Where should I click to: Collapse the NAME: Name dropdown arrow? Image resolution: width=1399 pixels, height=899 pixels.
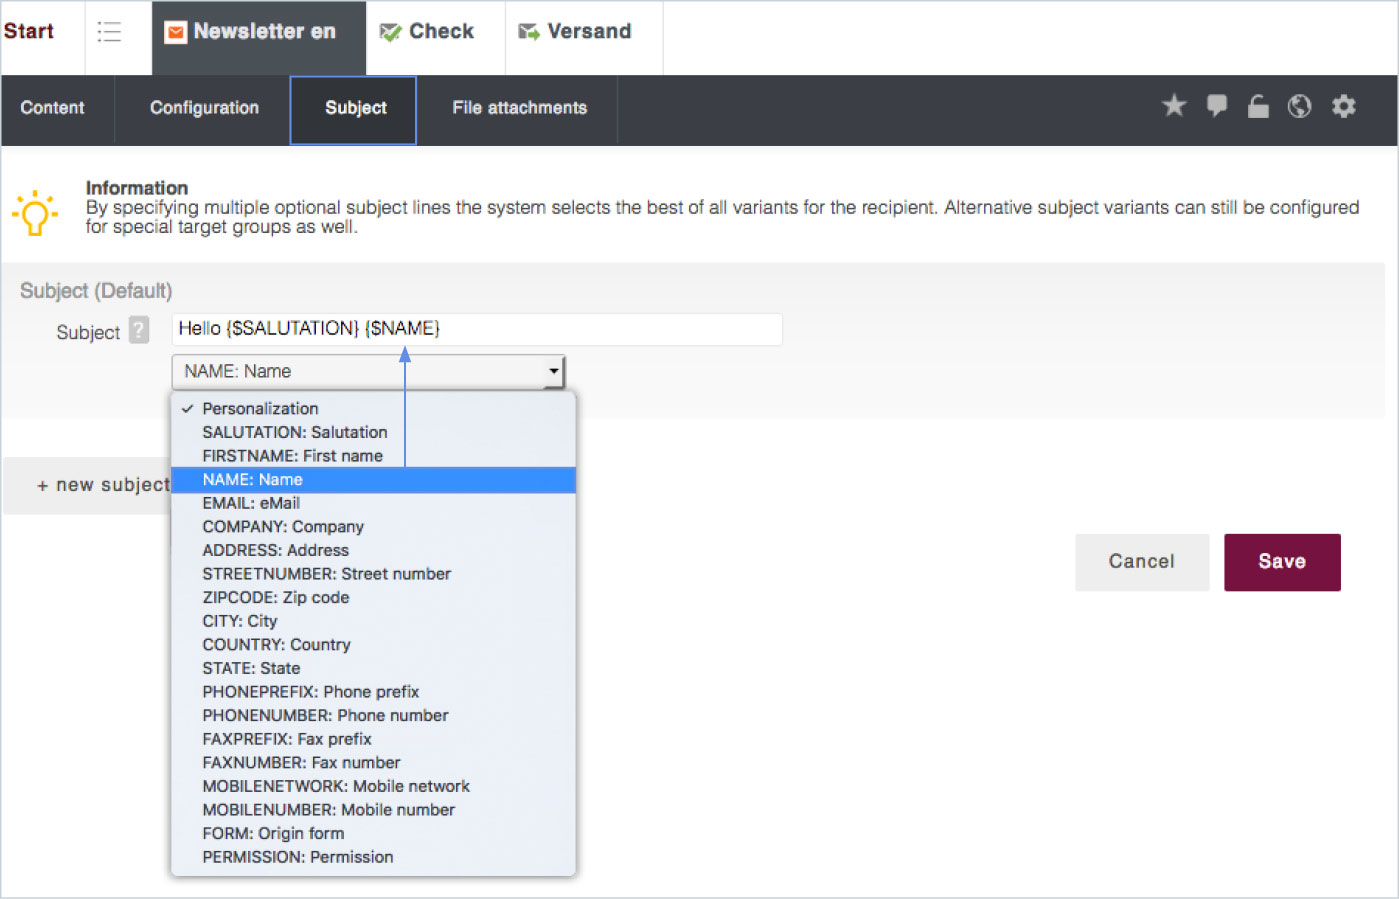[x=553, y=371]
